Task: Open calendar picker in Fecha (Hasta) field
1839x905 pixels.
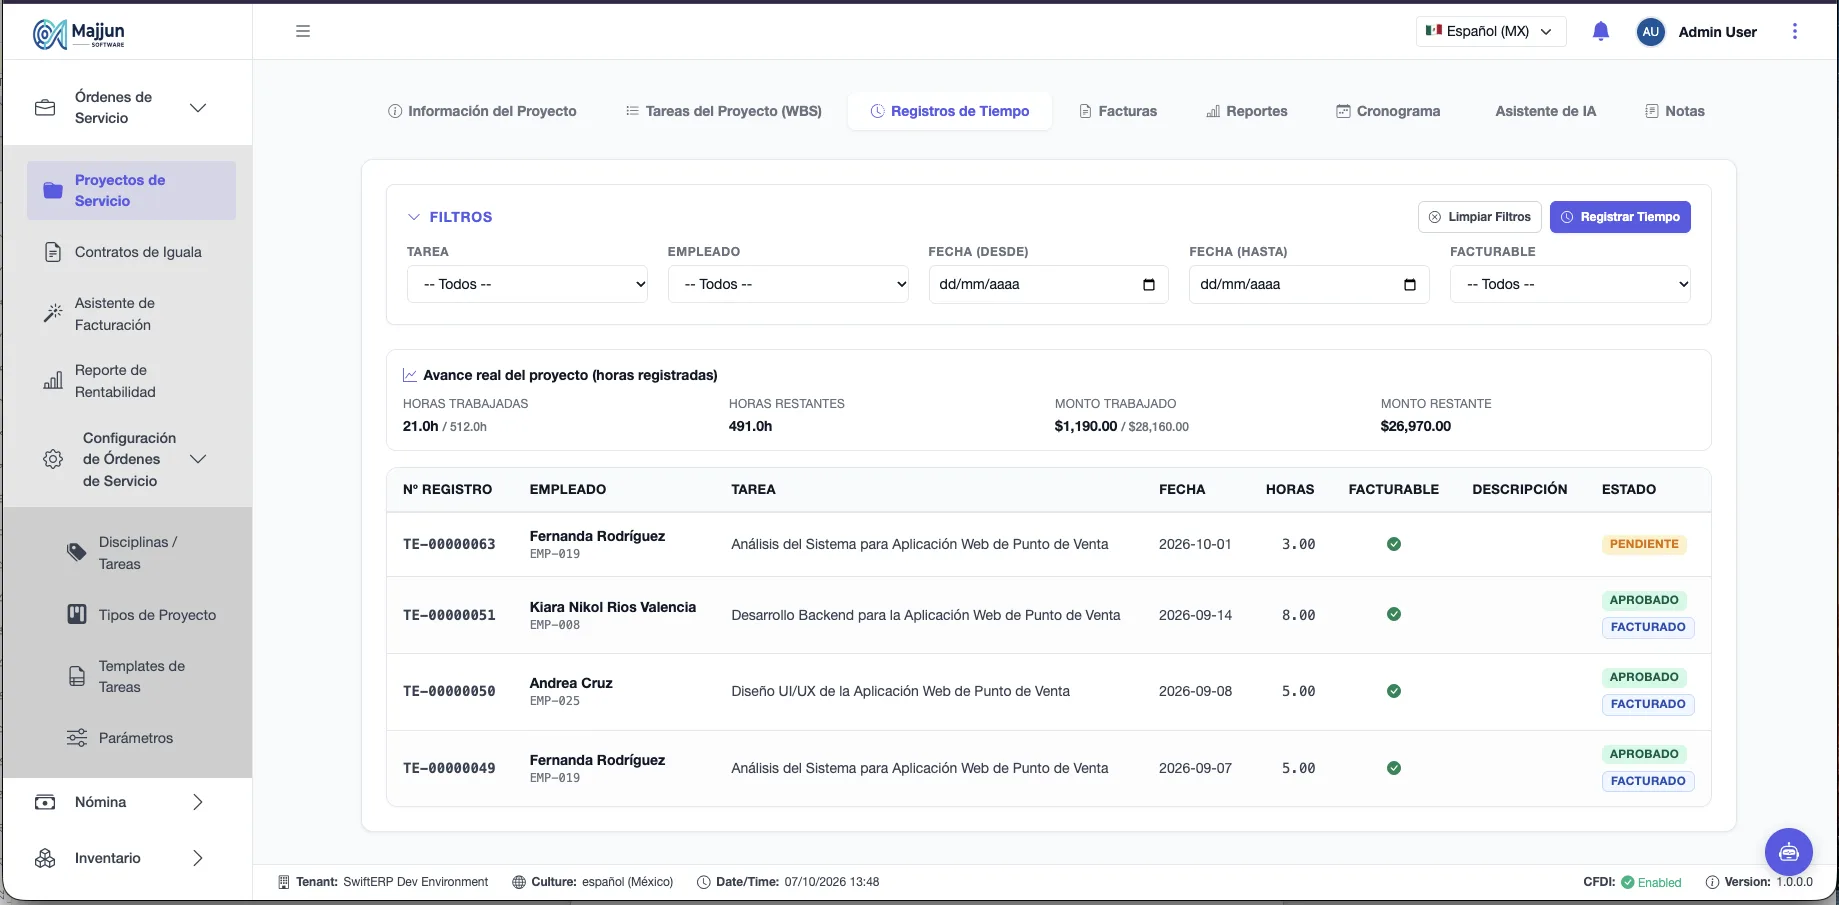Action: pyautogui.click(x=1410, y=285)
